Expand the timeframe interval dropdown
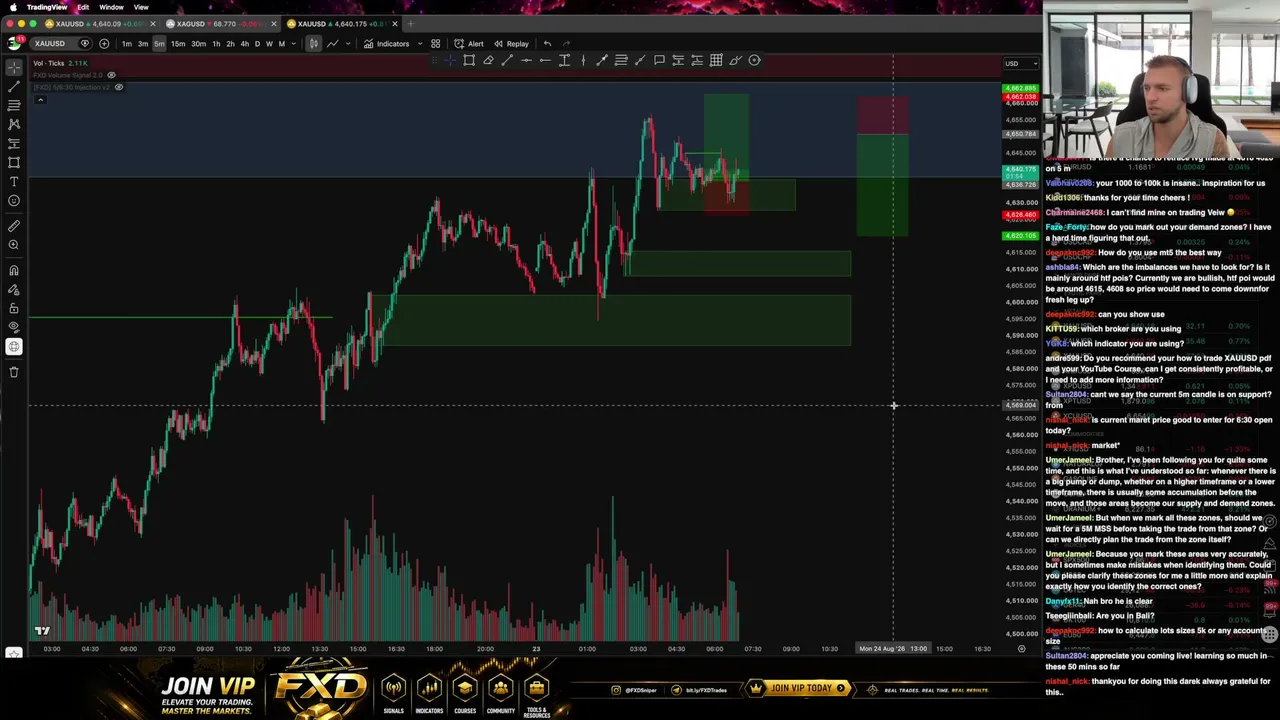This screenshot has width=1280, height=720. (x=293, y=44)
